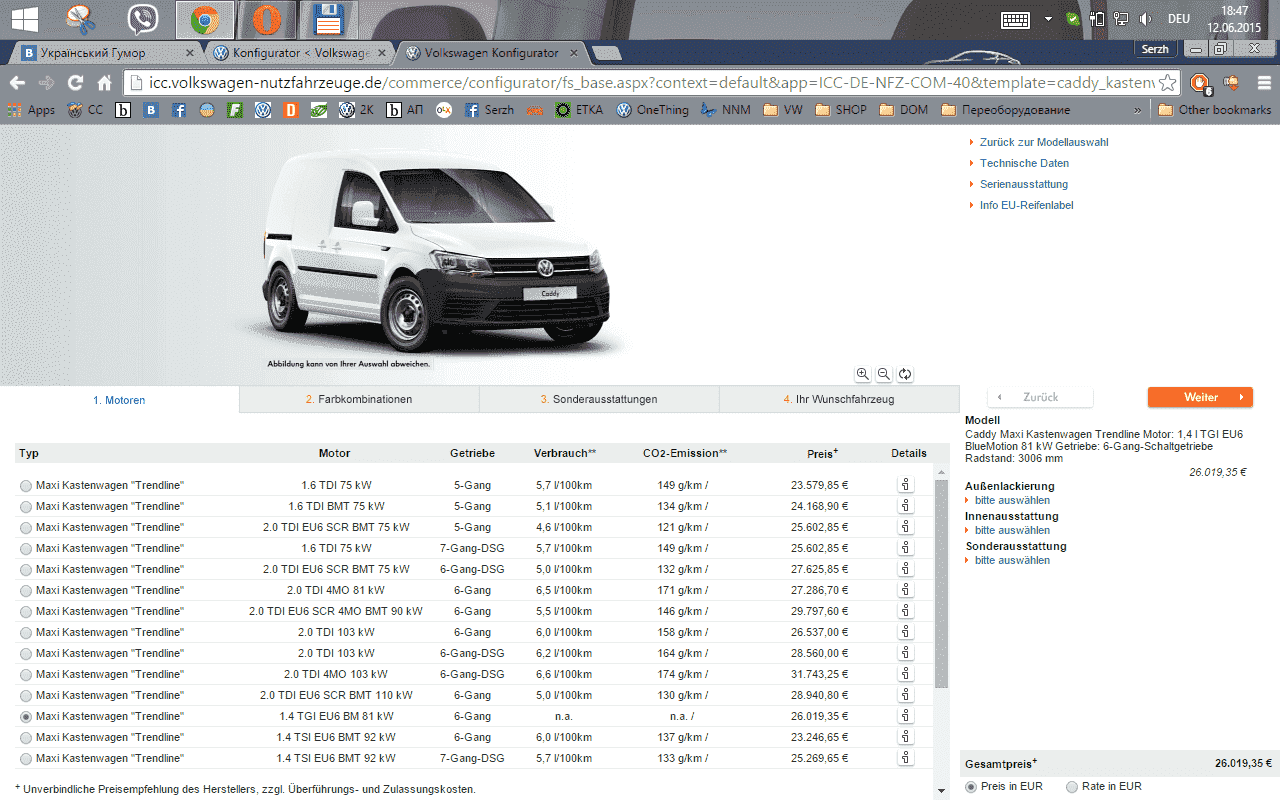Image resolution: width=1280 pixels, height=800 pixels.
Task: Expand 'bitte auswählen' under Innenausstattung
Action: tap(1012, 530)
